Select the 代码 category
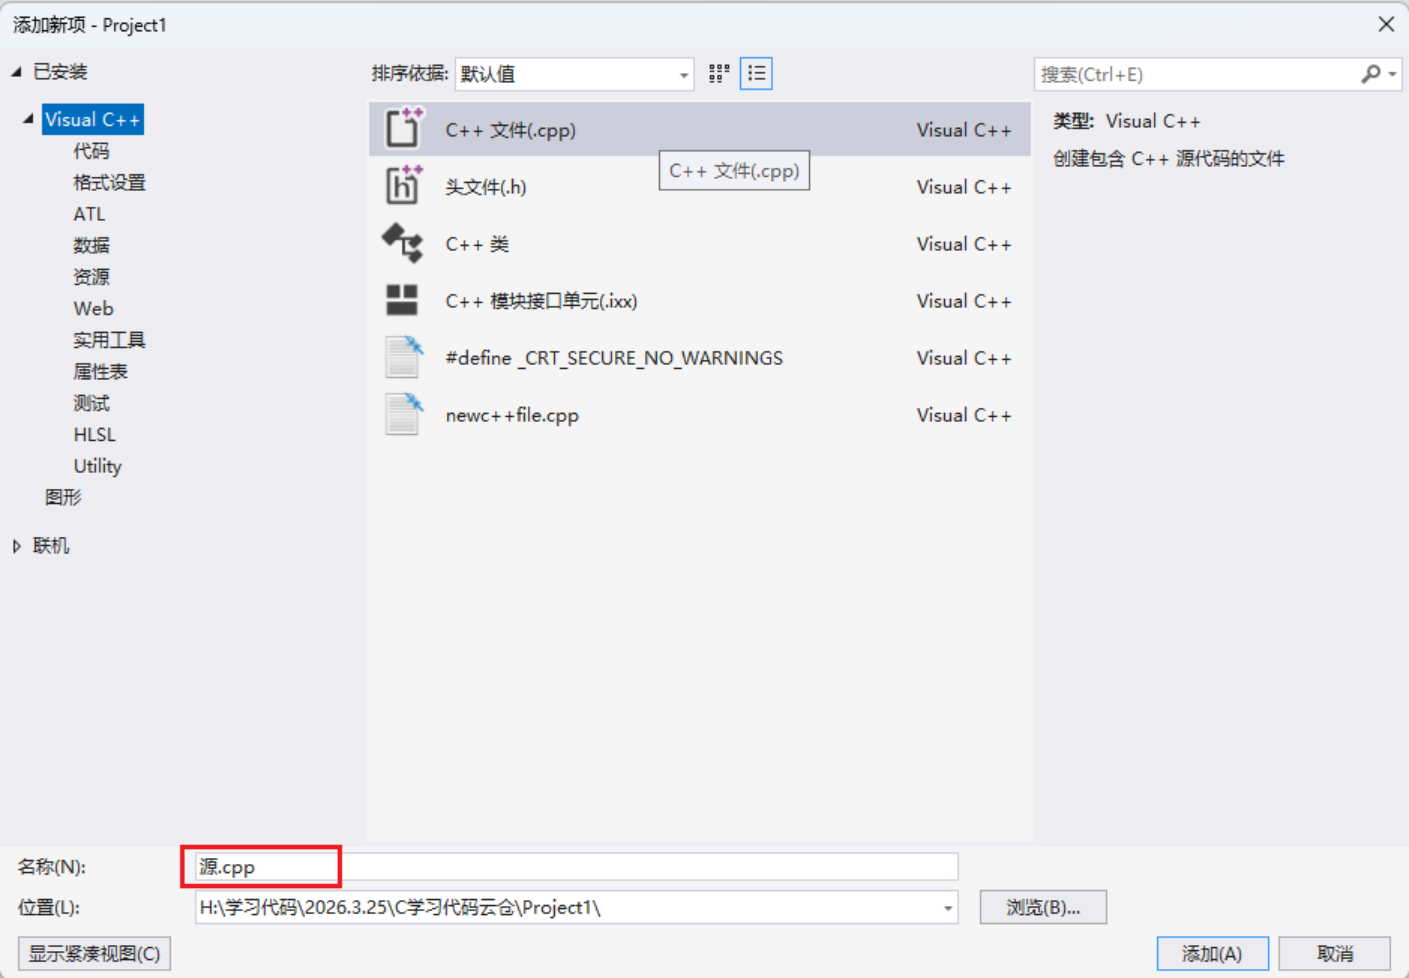This screenshot has height=978, width=1409. (x=91, y=151)
